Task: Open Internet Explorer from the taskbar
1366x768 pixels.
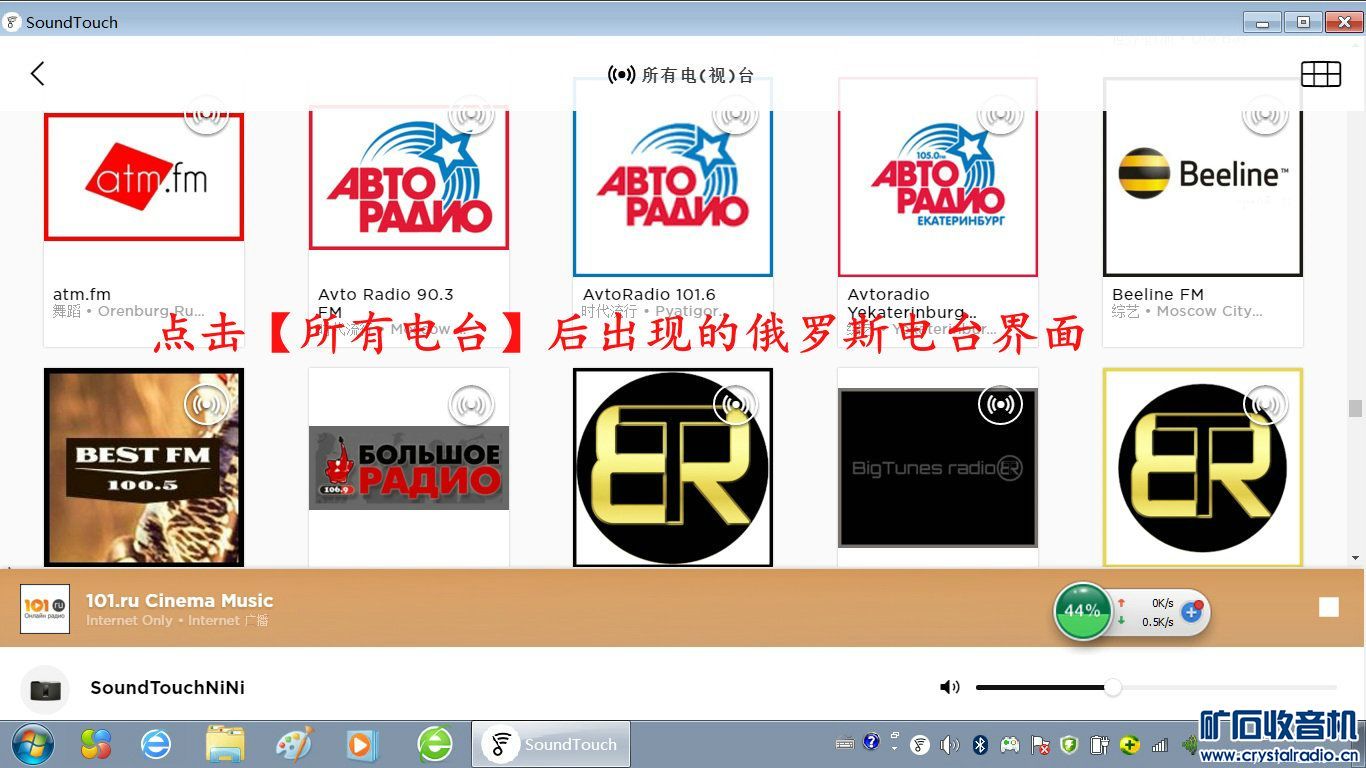Action: (x=156, y=744)
